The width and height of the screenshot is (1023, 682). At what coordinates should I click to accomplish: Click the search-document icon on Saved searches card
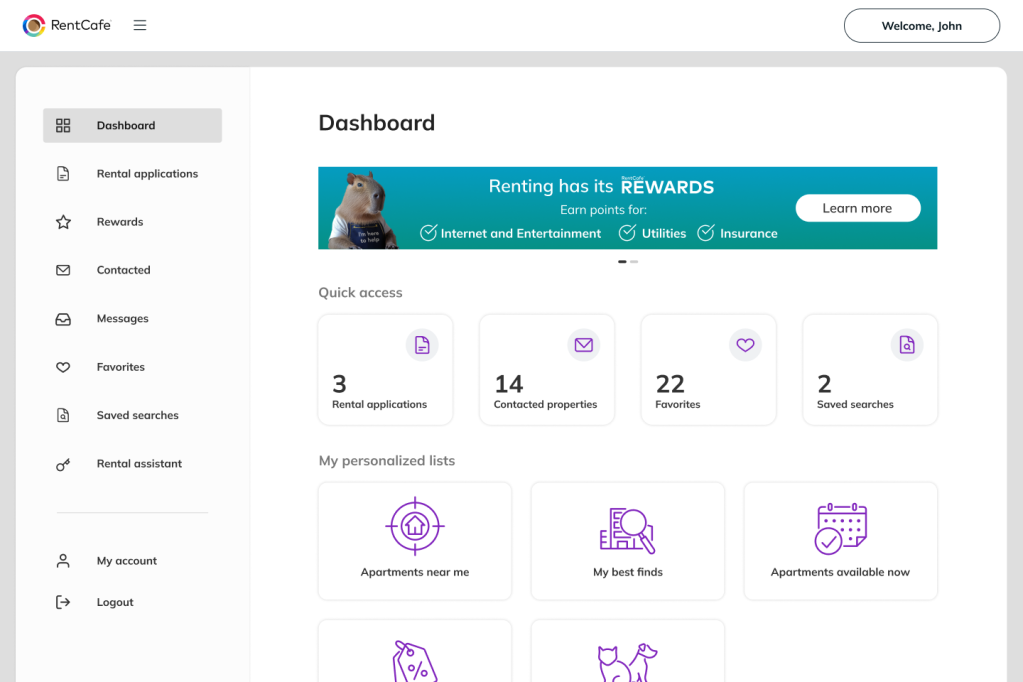(907, 345)
